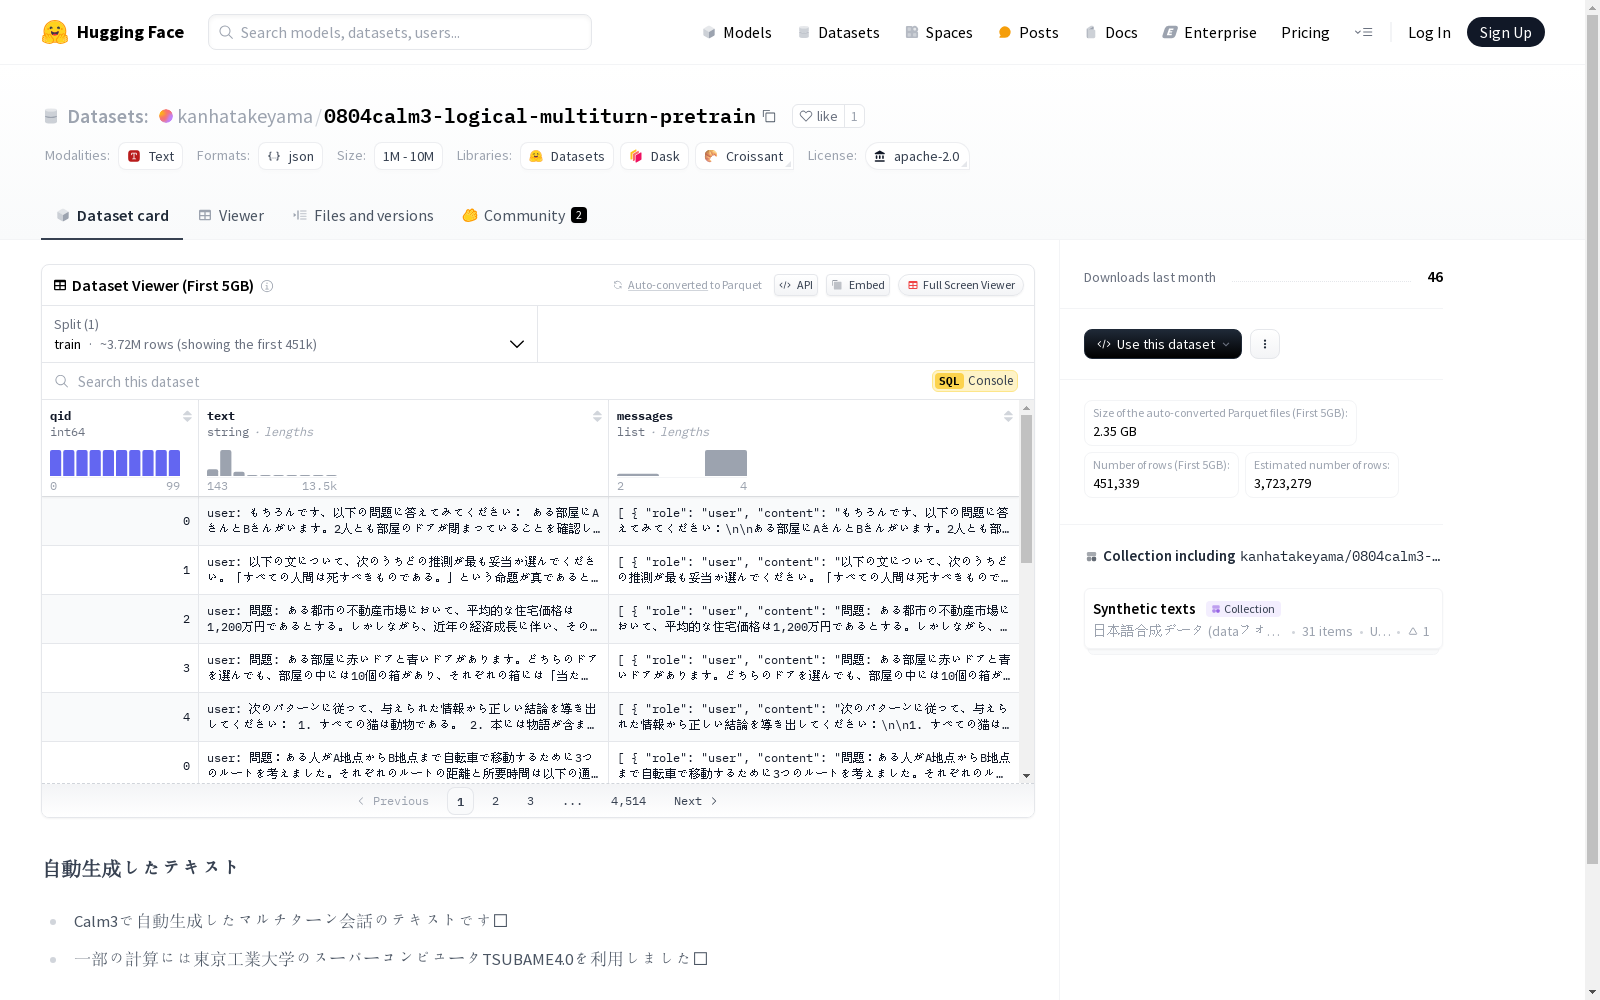Click the Embed button
Viewport: 1600px width, 1000px height.
point(858,285)
